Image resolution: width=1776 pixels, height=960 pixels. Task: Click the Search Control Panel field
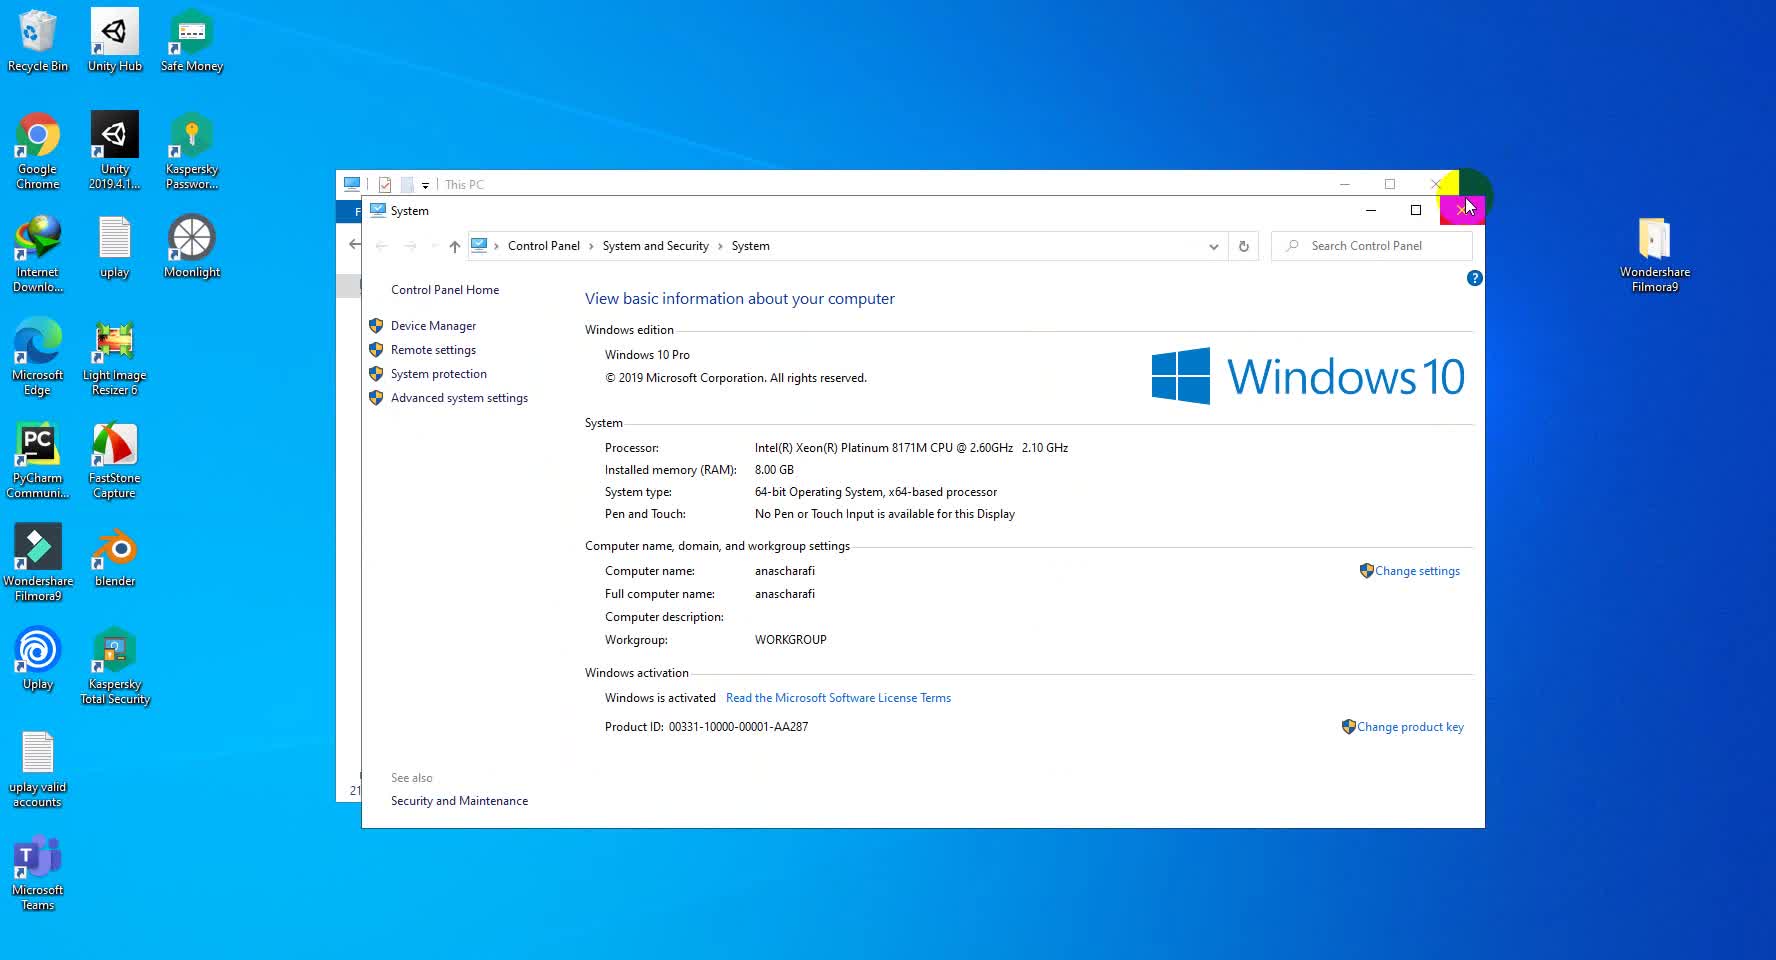click(1371, 246)
